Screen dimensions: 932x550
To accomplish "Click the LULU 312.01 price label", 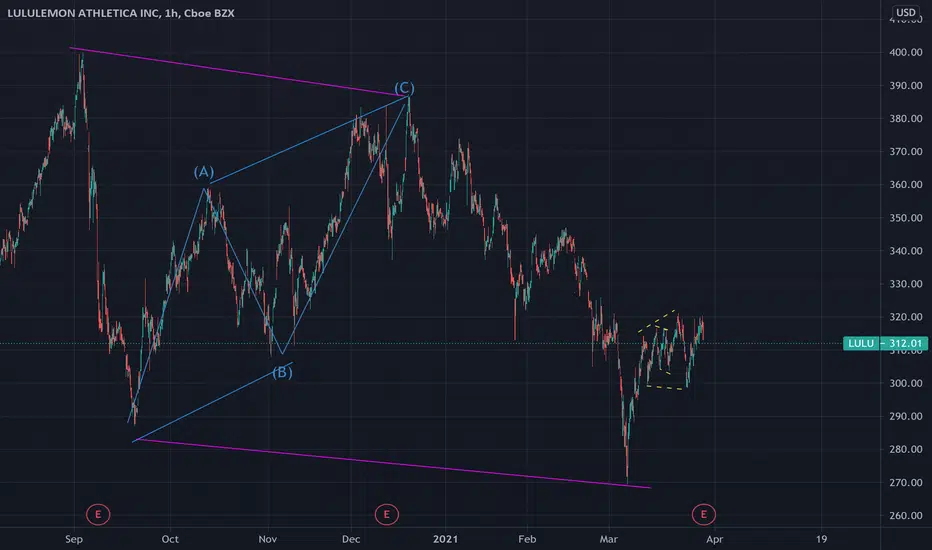I will pyautogui.click(x=885, y=343).
